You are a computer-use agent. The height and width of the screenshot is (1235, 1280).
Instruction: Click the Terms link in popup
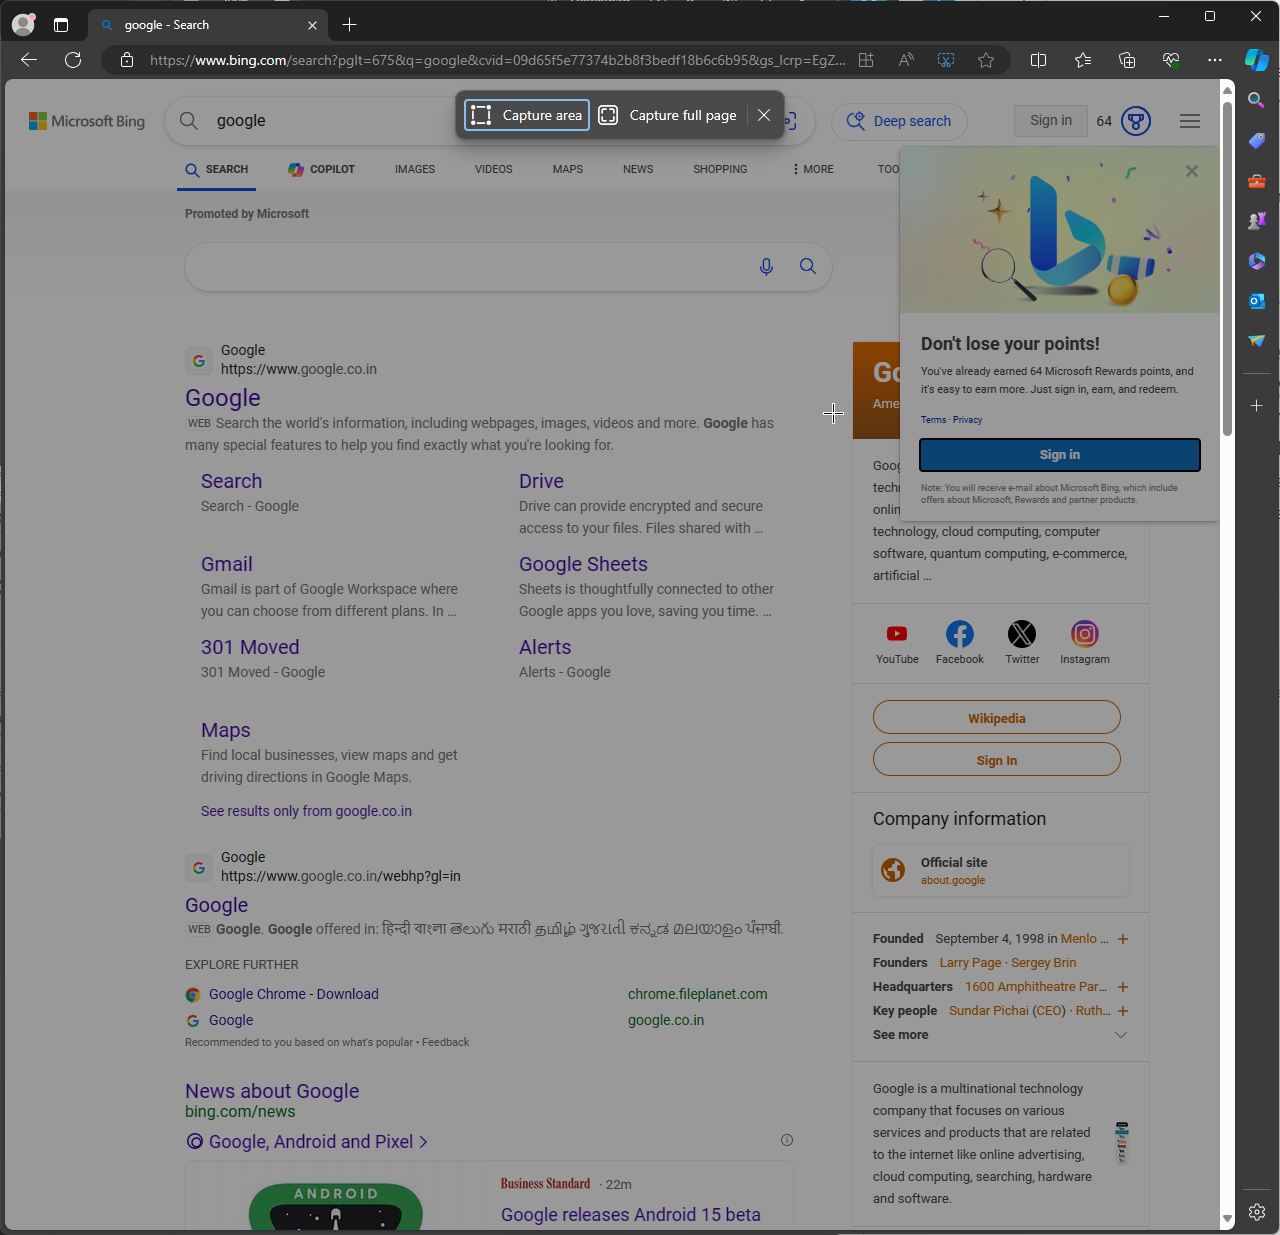[x=933, y=420]
